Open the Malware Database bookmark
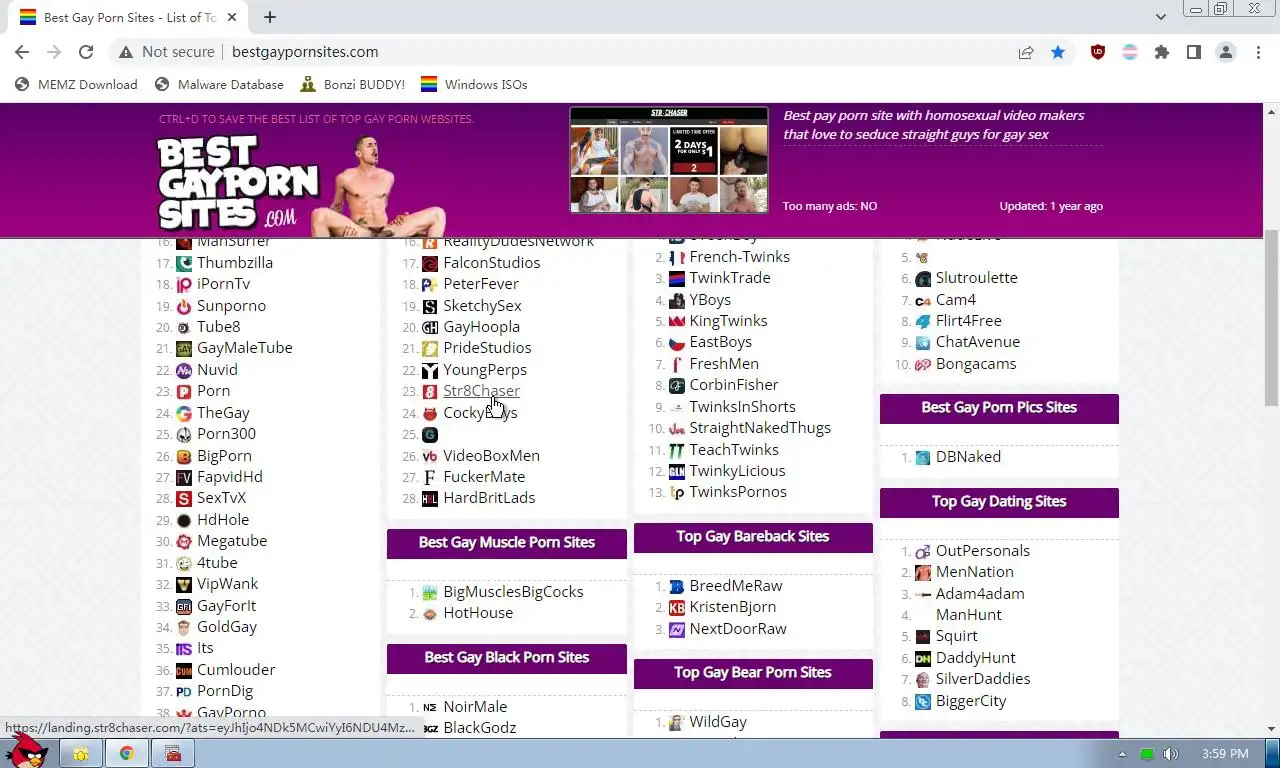 (x=220, y=84)
